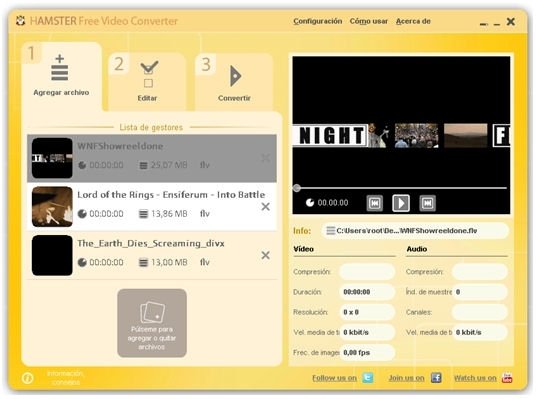
Task: Open the Join us on link
Action: coord(406,378)
